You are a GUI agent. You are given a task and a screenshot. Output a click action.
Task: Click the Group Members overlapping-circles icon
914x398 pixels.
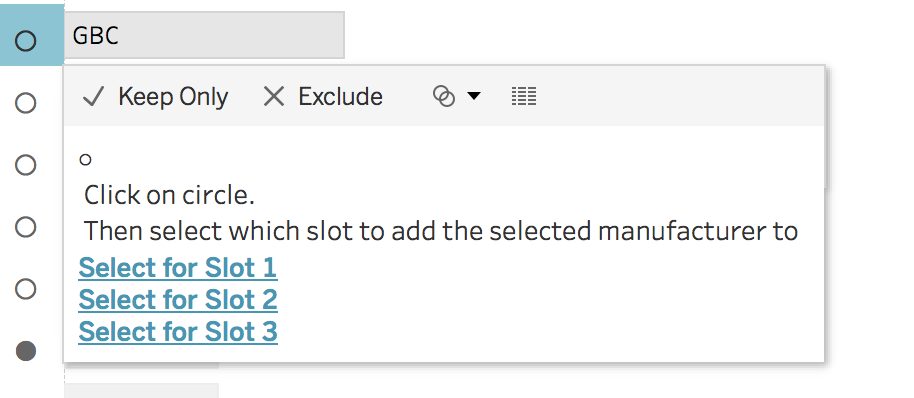click(x=444, y=96)
